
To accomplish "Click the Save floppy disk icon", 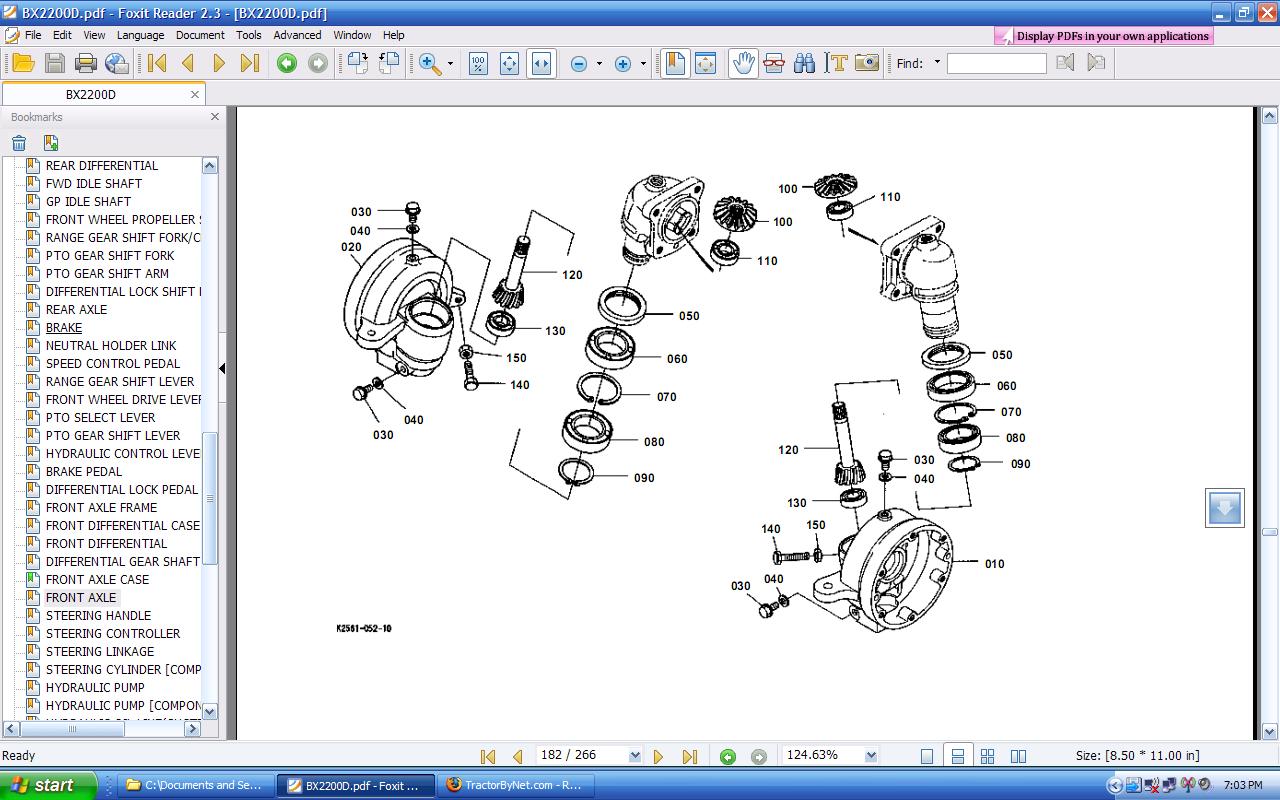I will pos(55,63).
